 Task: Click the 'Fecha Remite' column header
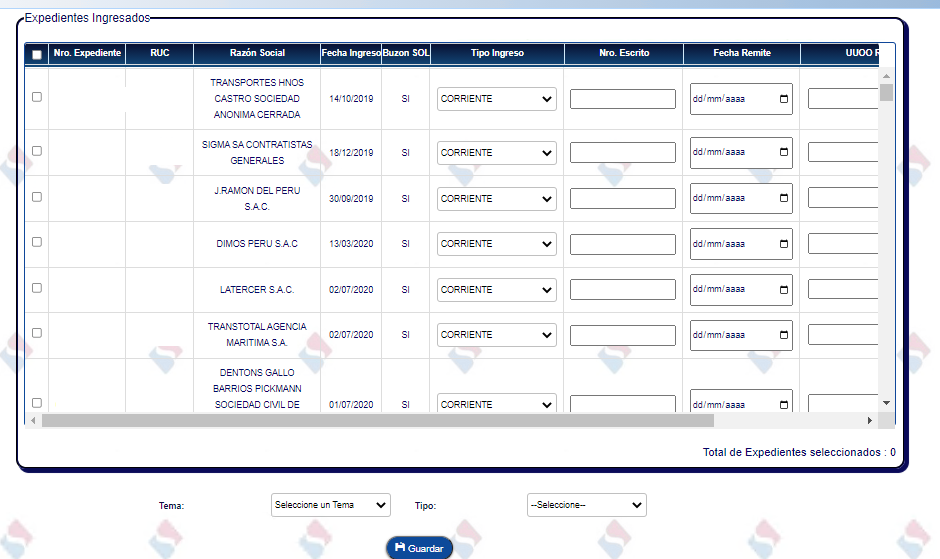click(742, 53)
